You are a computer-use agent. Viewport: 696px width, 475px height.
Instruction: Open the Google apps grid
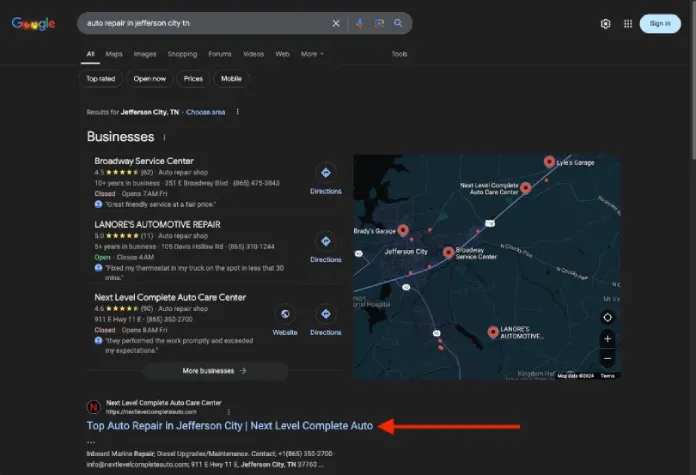(628, 24)
